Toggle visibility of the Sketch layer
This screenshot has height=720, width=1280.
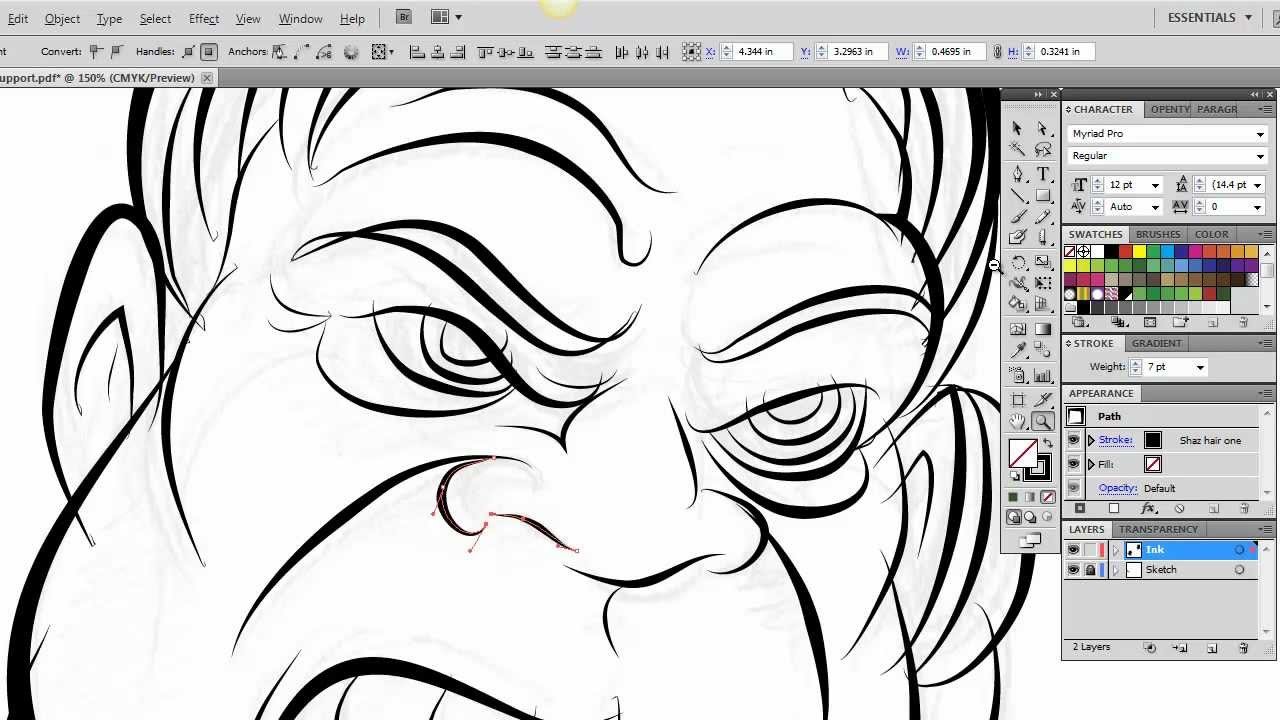(1073, 570)
